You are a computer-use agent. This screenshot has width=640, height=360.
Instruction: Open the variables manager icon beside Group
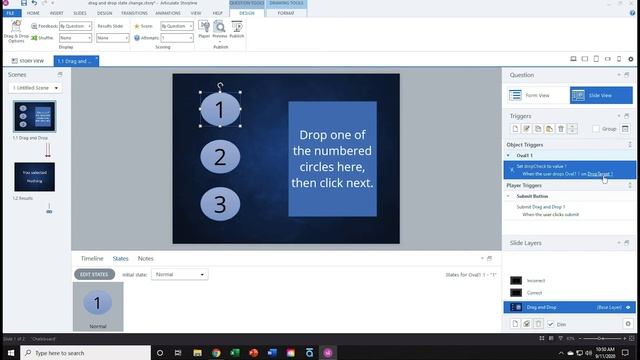click(x=625, y=129)
